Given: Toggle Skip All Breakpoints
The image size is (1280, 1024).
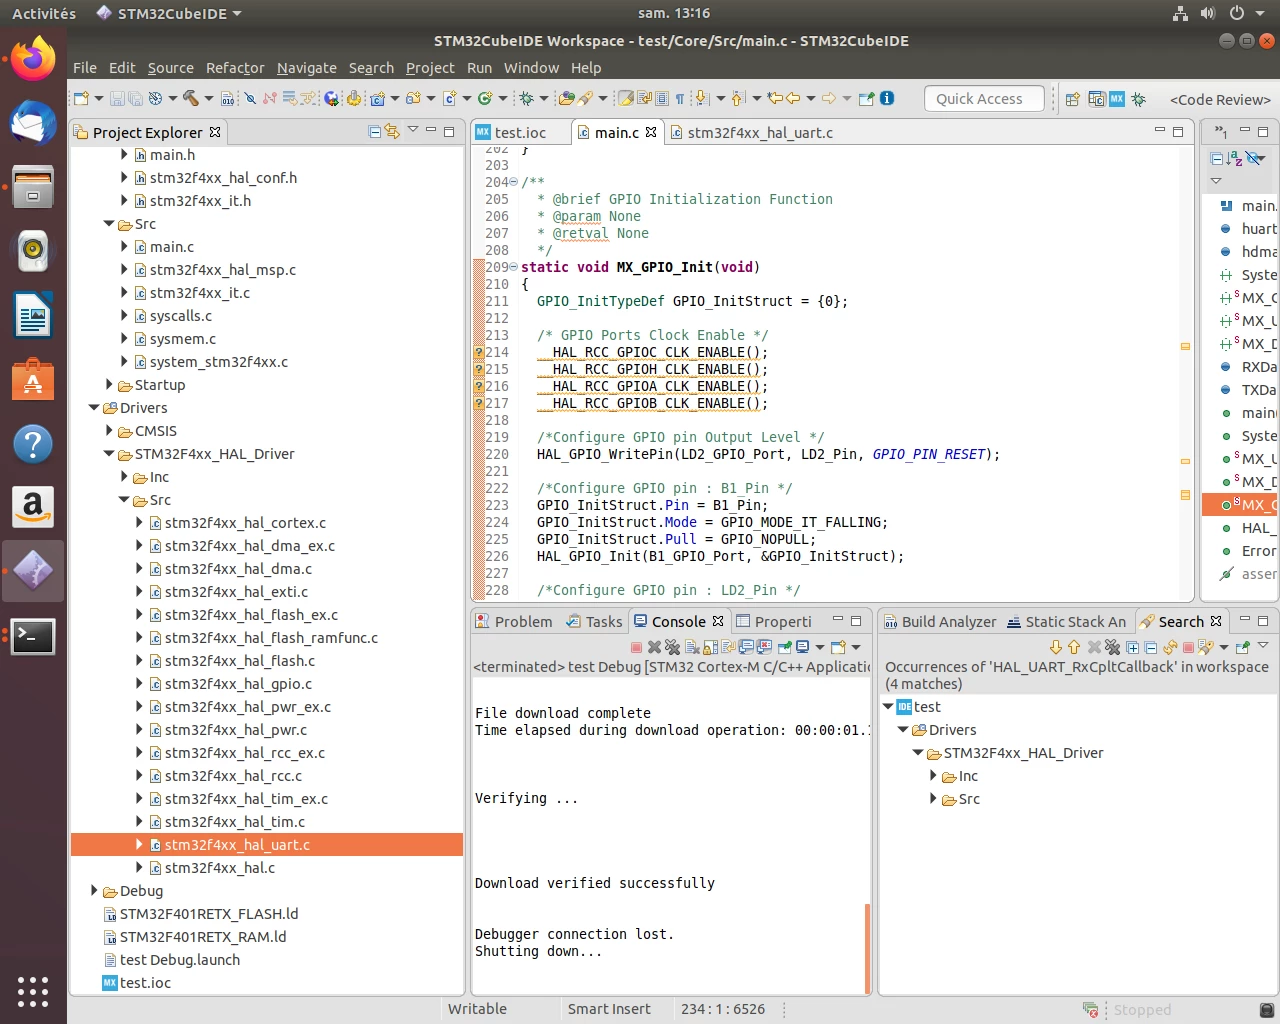Looking at the screenshot, I should click(250, 98).
